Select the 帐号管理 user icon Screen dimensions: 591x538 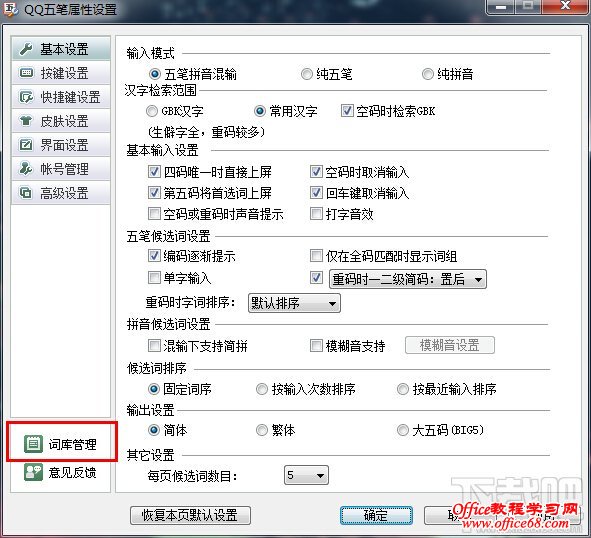click(x=26, y=169)
